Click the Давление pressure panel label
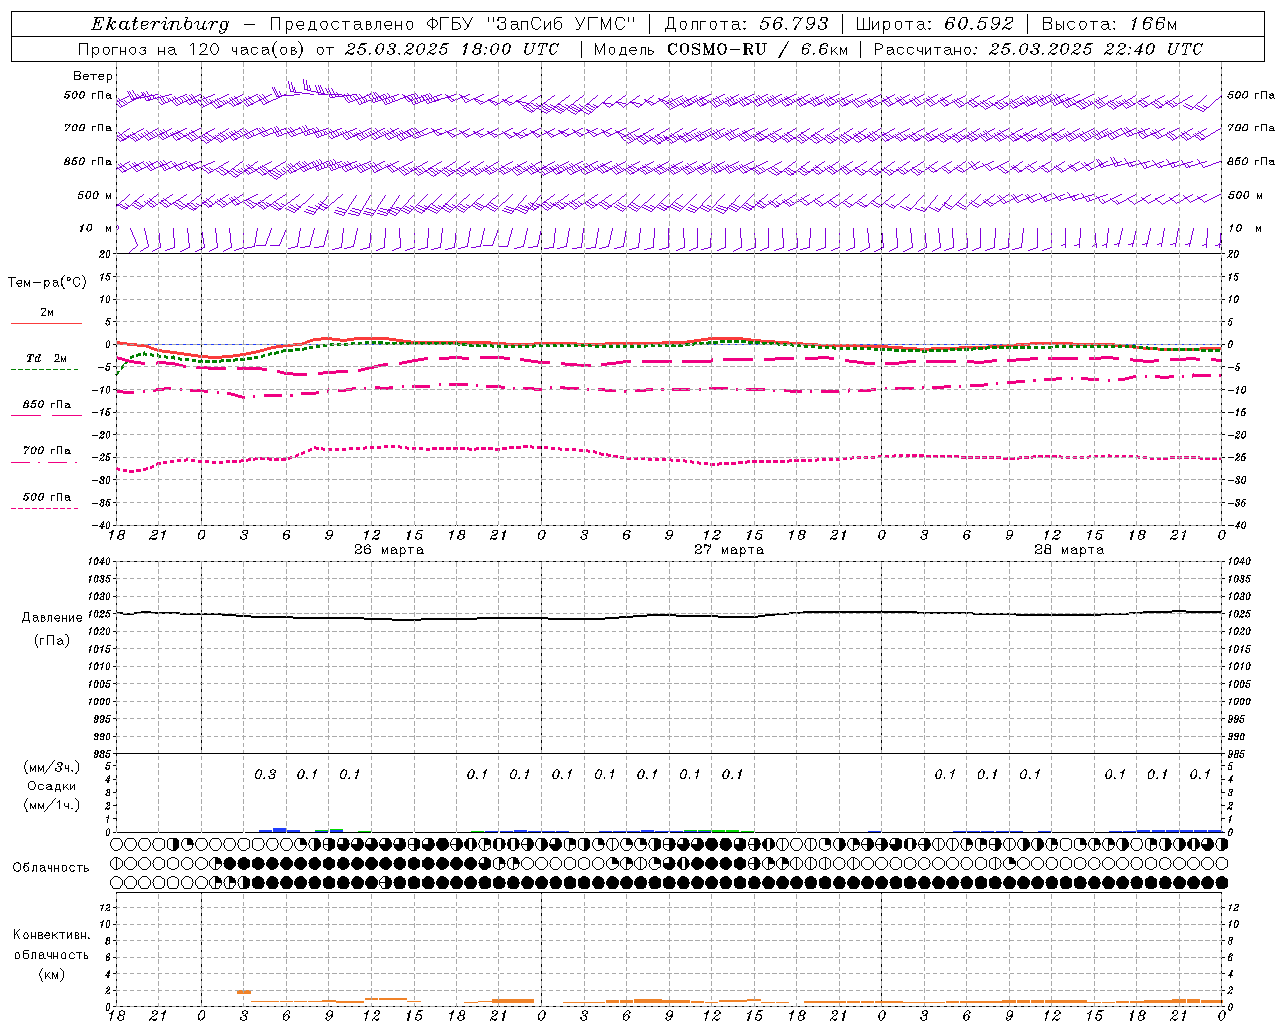The image size is (1280, 1024). click(52, 618)
